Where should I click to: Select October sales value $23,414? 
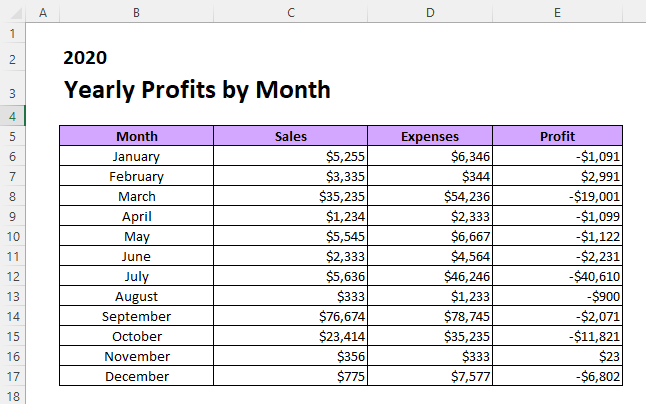[x=290, y=336]
